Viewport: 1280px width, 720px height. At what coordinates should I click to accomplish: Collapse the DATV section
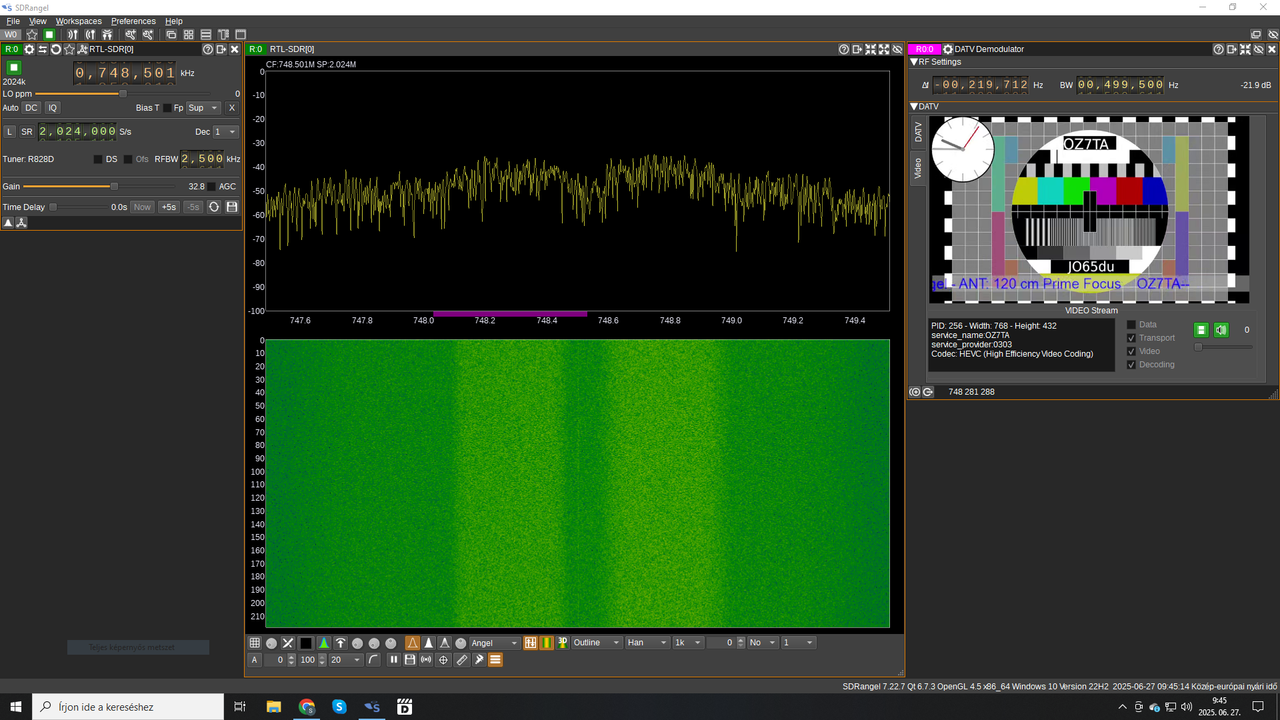tap(914, 106)
